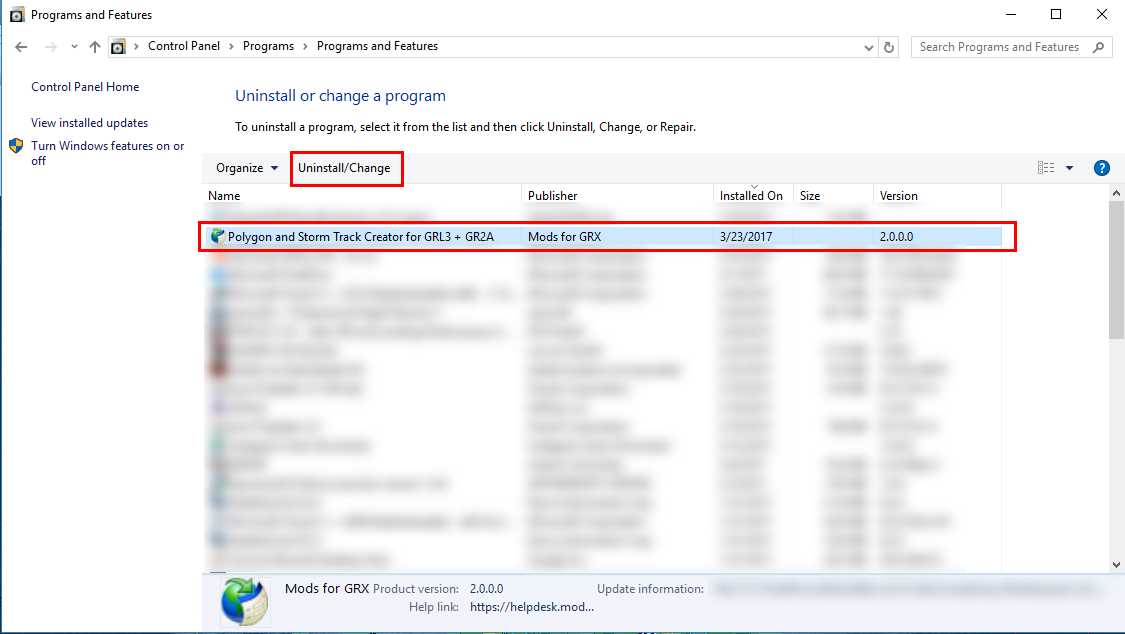Click the Control Panel icon in address bar
The width and height of the screenshot is (1125, 634).
tap(118, 47)
